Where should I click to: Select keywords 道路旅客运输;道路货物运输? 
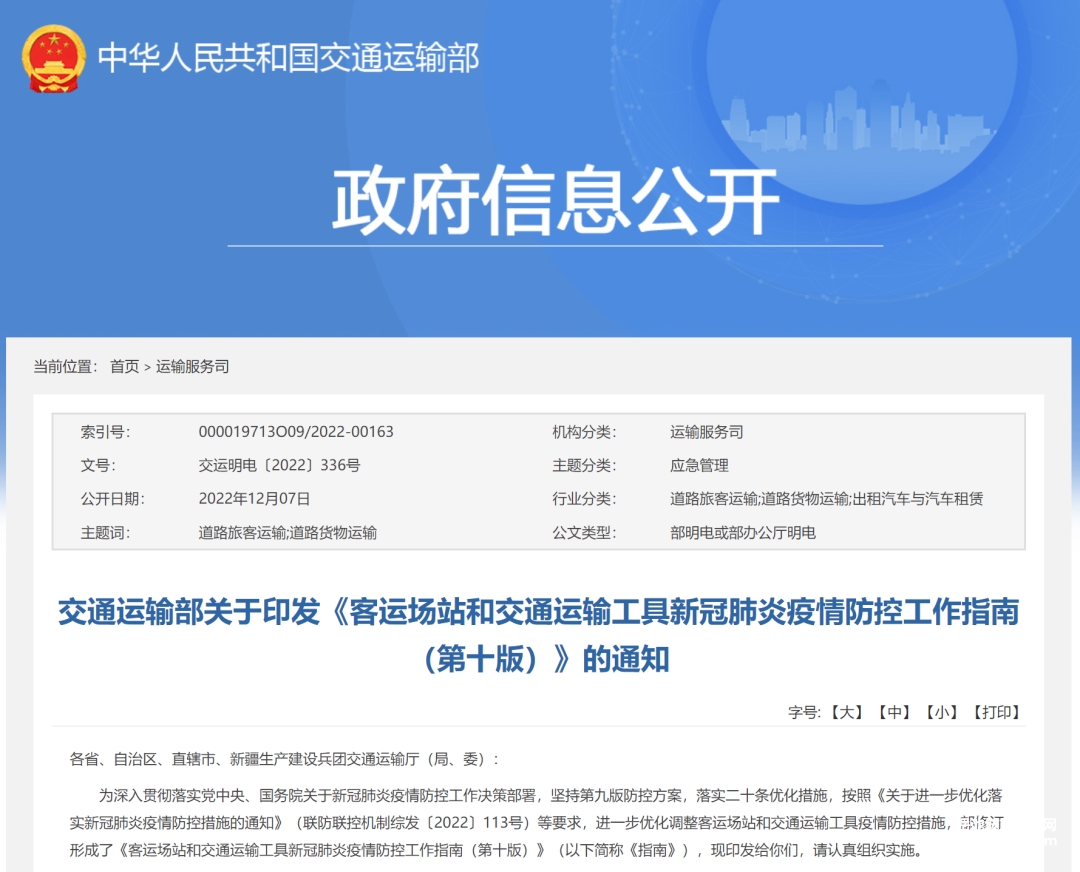tap(287, 532)
